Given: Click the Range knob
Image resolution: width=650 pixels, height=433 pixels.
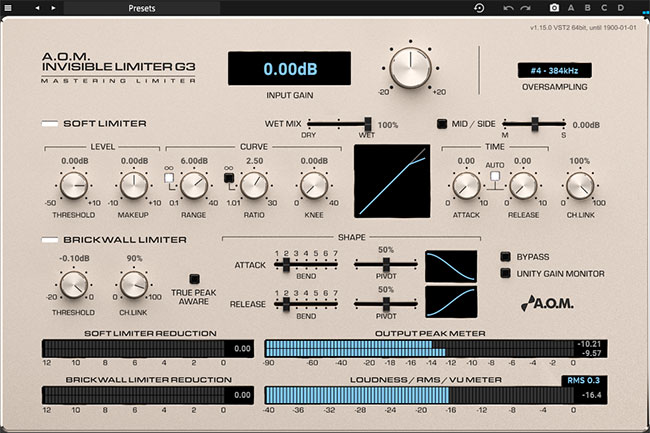Looking at the screenshot, I should pos(194,186).
